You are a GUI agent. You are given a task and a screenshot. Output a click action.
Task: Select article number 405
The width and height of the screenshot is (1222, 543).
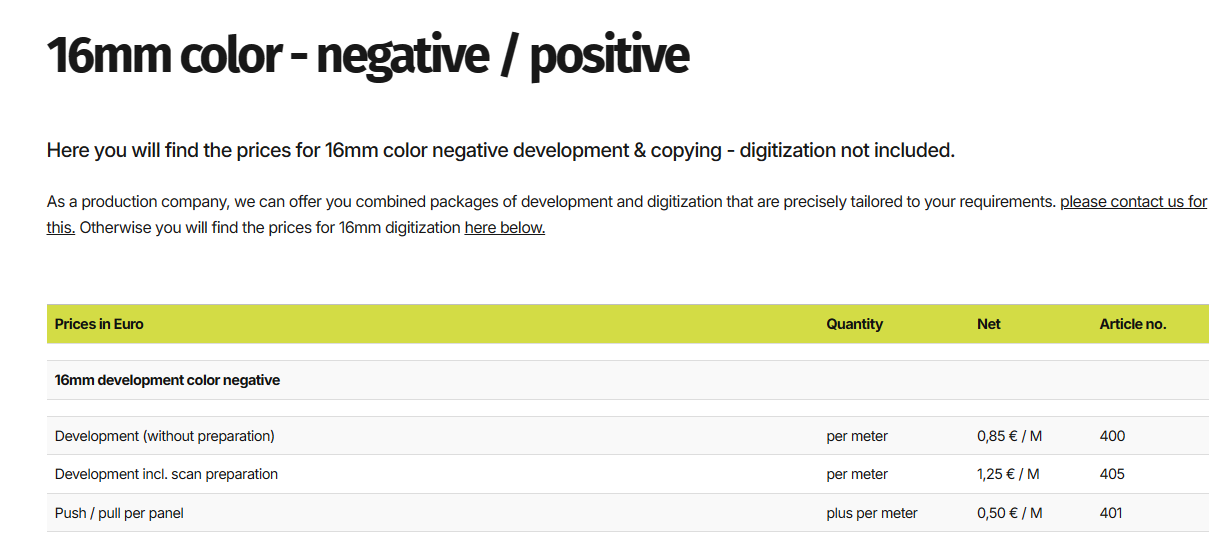pyautogui.click(x=1111, y=474)
